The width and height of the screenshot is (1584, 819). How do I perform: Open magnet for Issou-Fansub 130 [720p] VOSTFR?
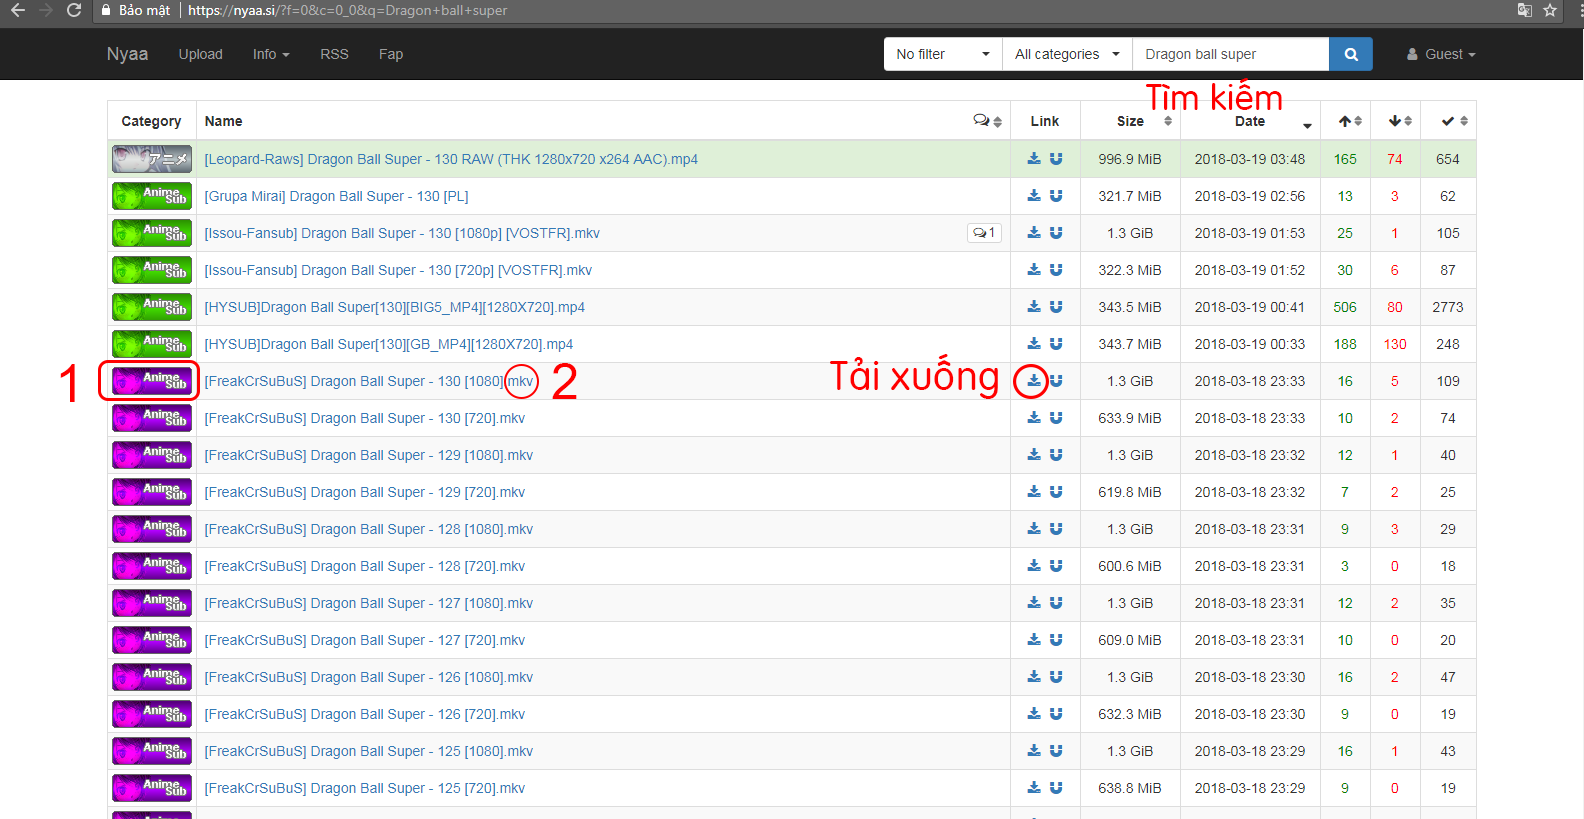tap(1056, 270)
